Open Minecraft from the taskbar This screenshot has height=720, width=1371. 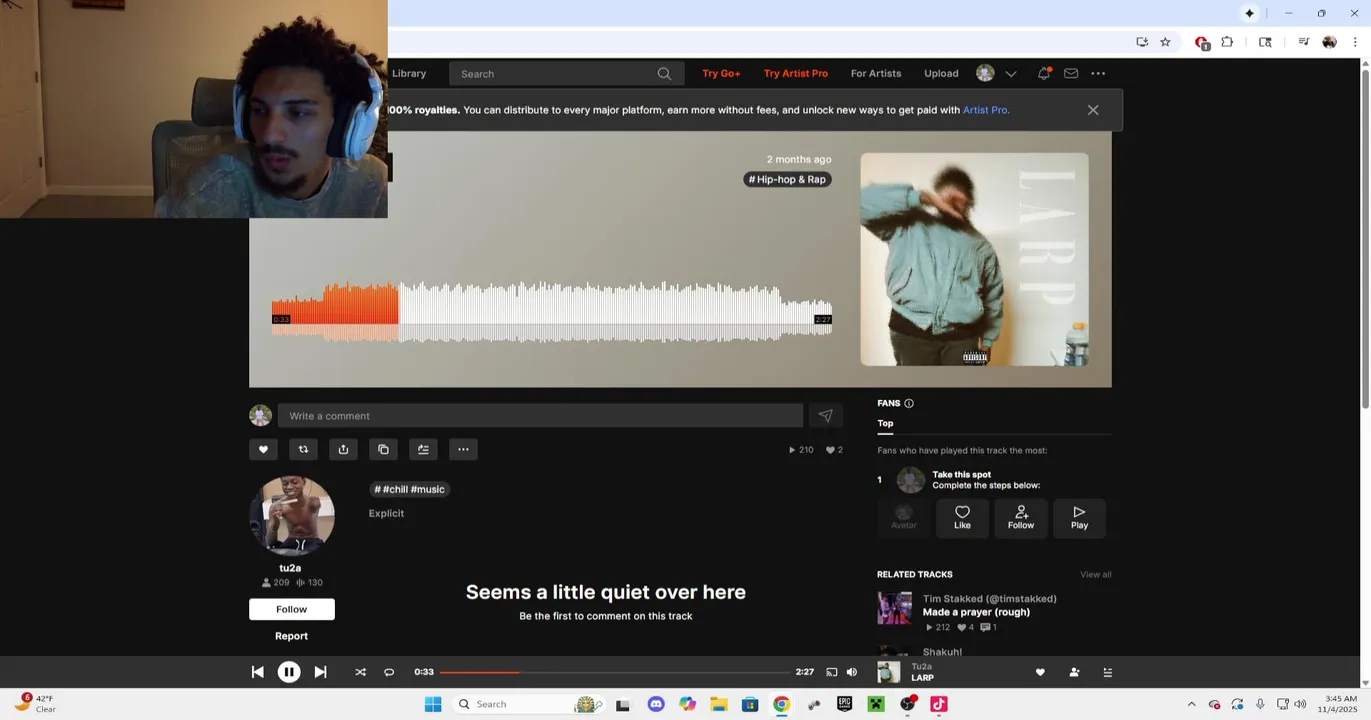point(876,704)
